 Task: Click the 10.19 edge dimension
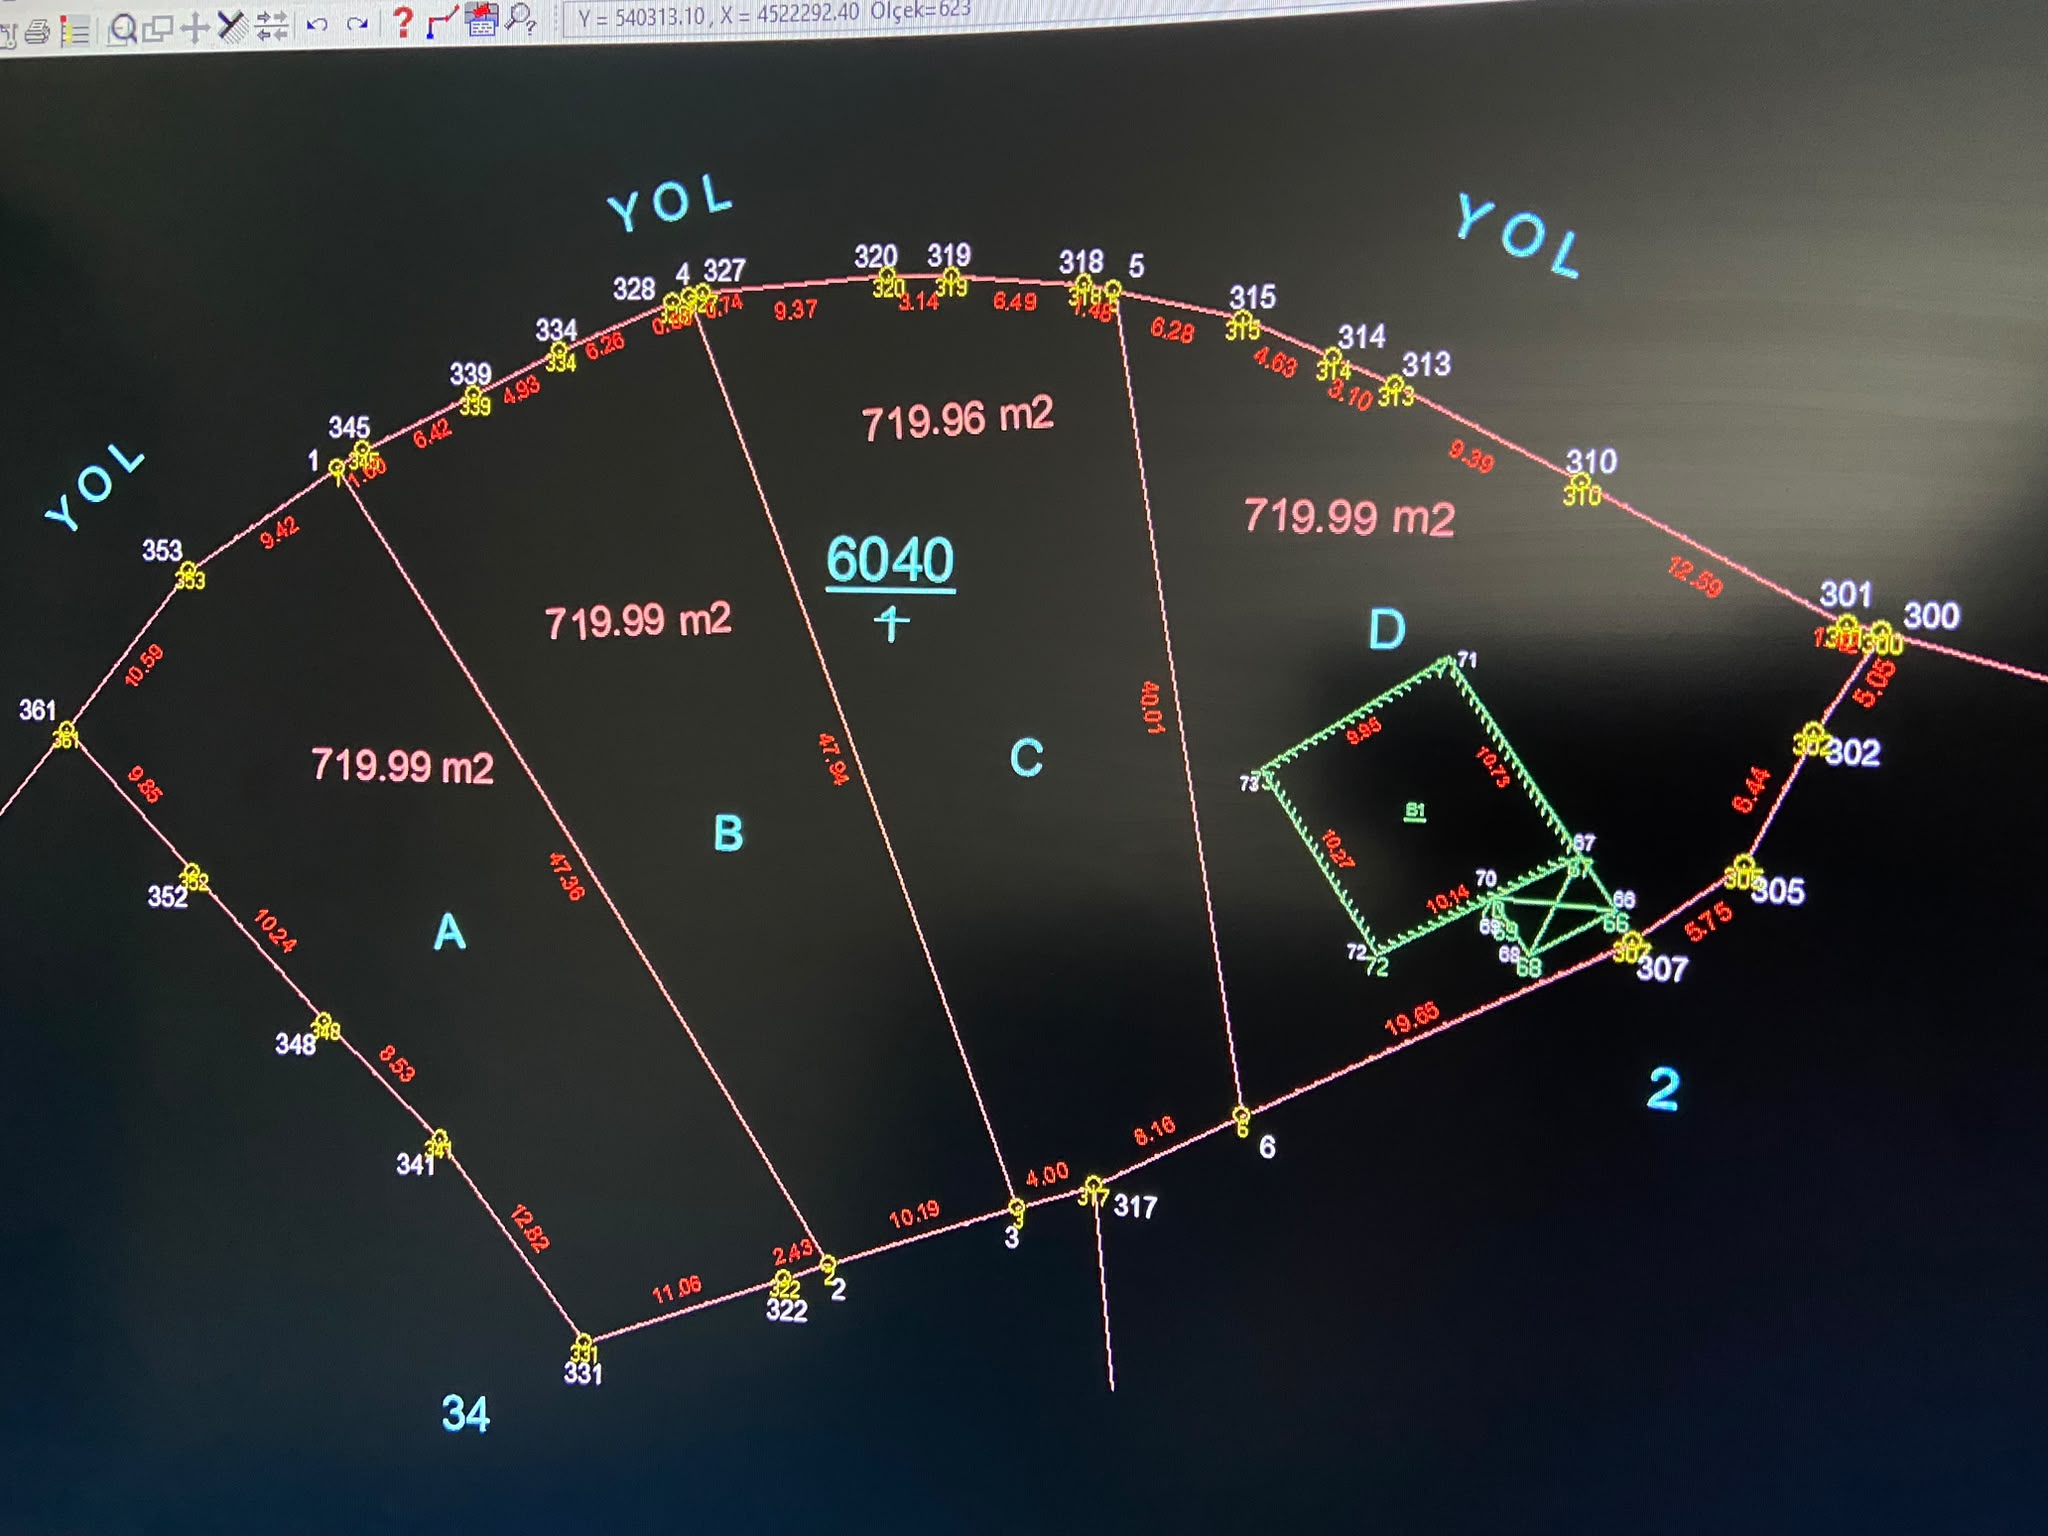(914, 1214)
